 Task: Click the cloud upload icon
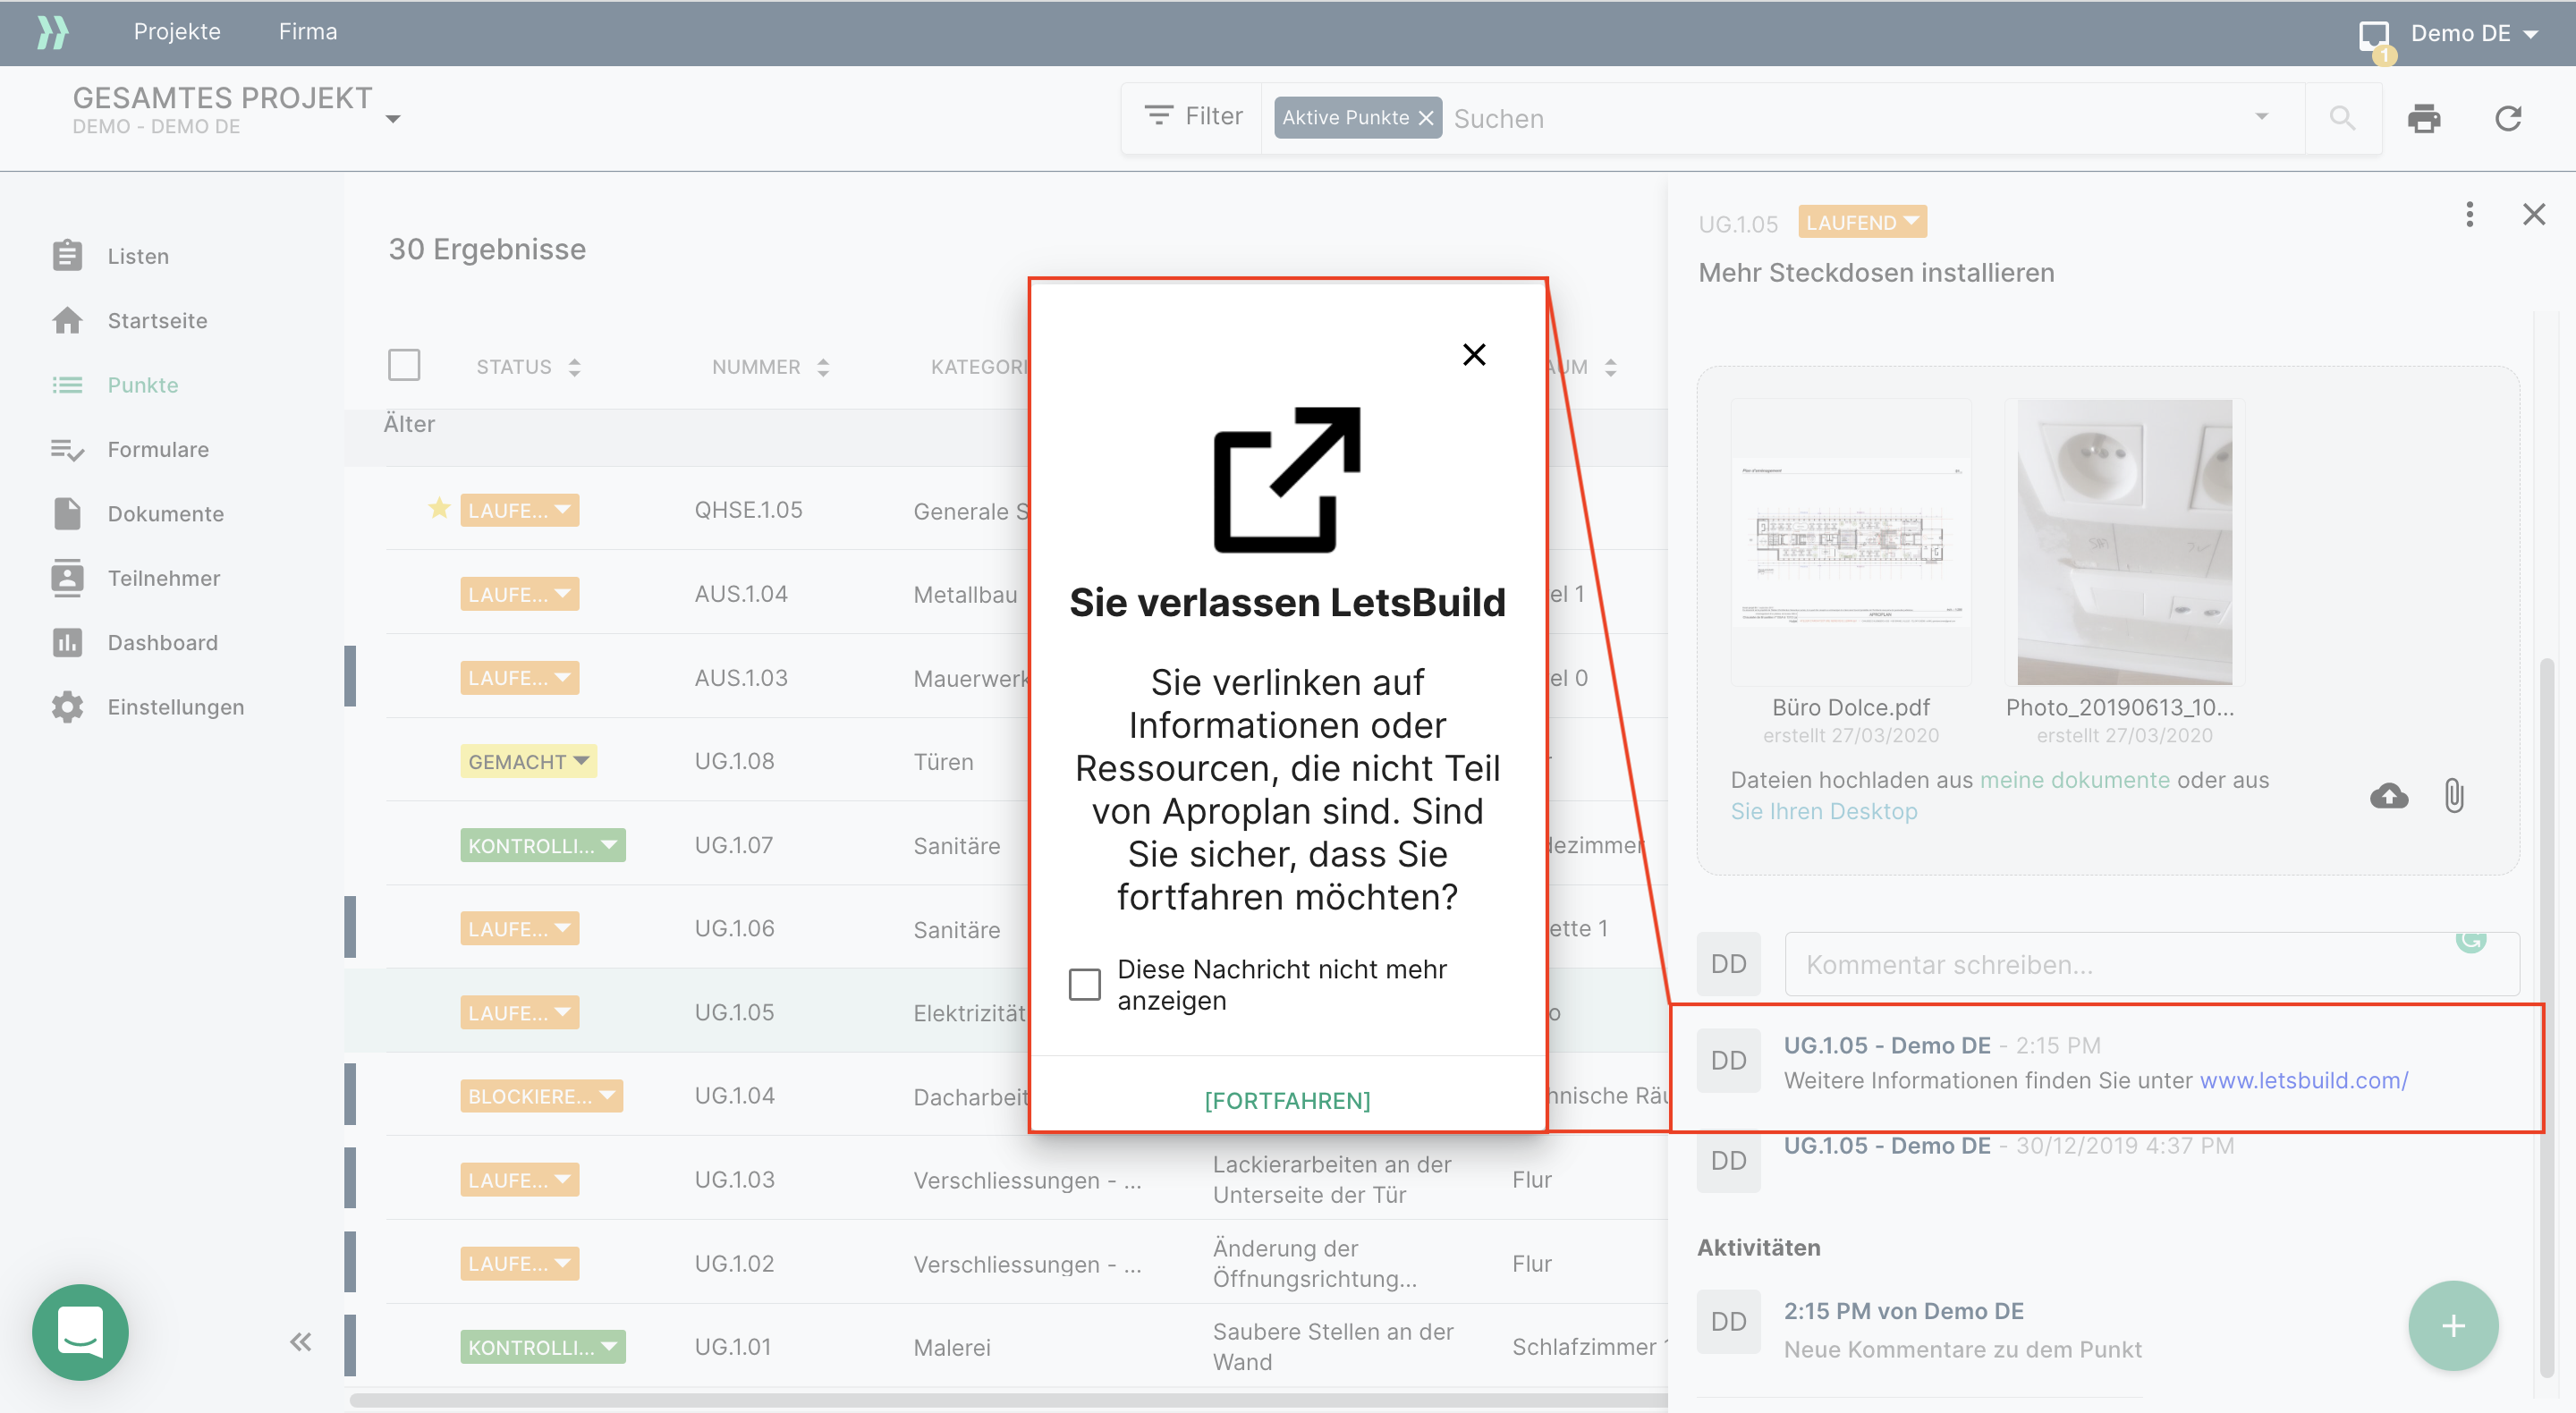2389,796
